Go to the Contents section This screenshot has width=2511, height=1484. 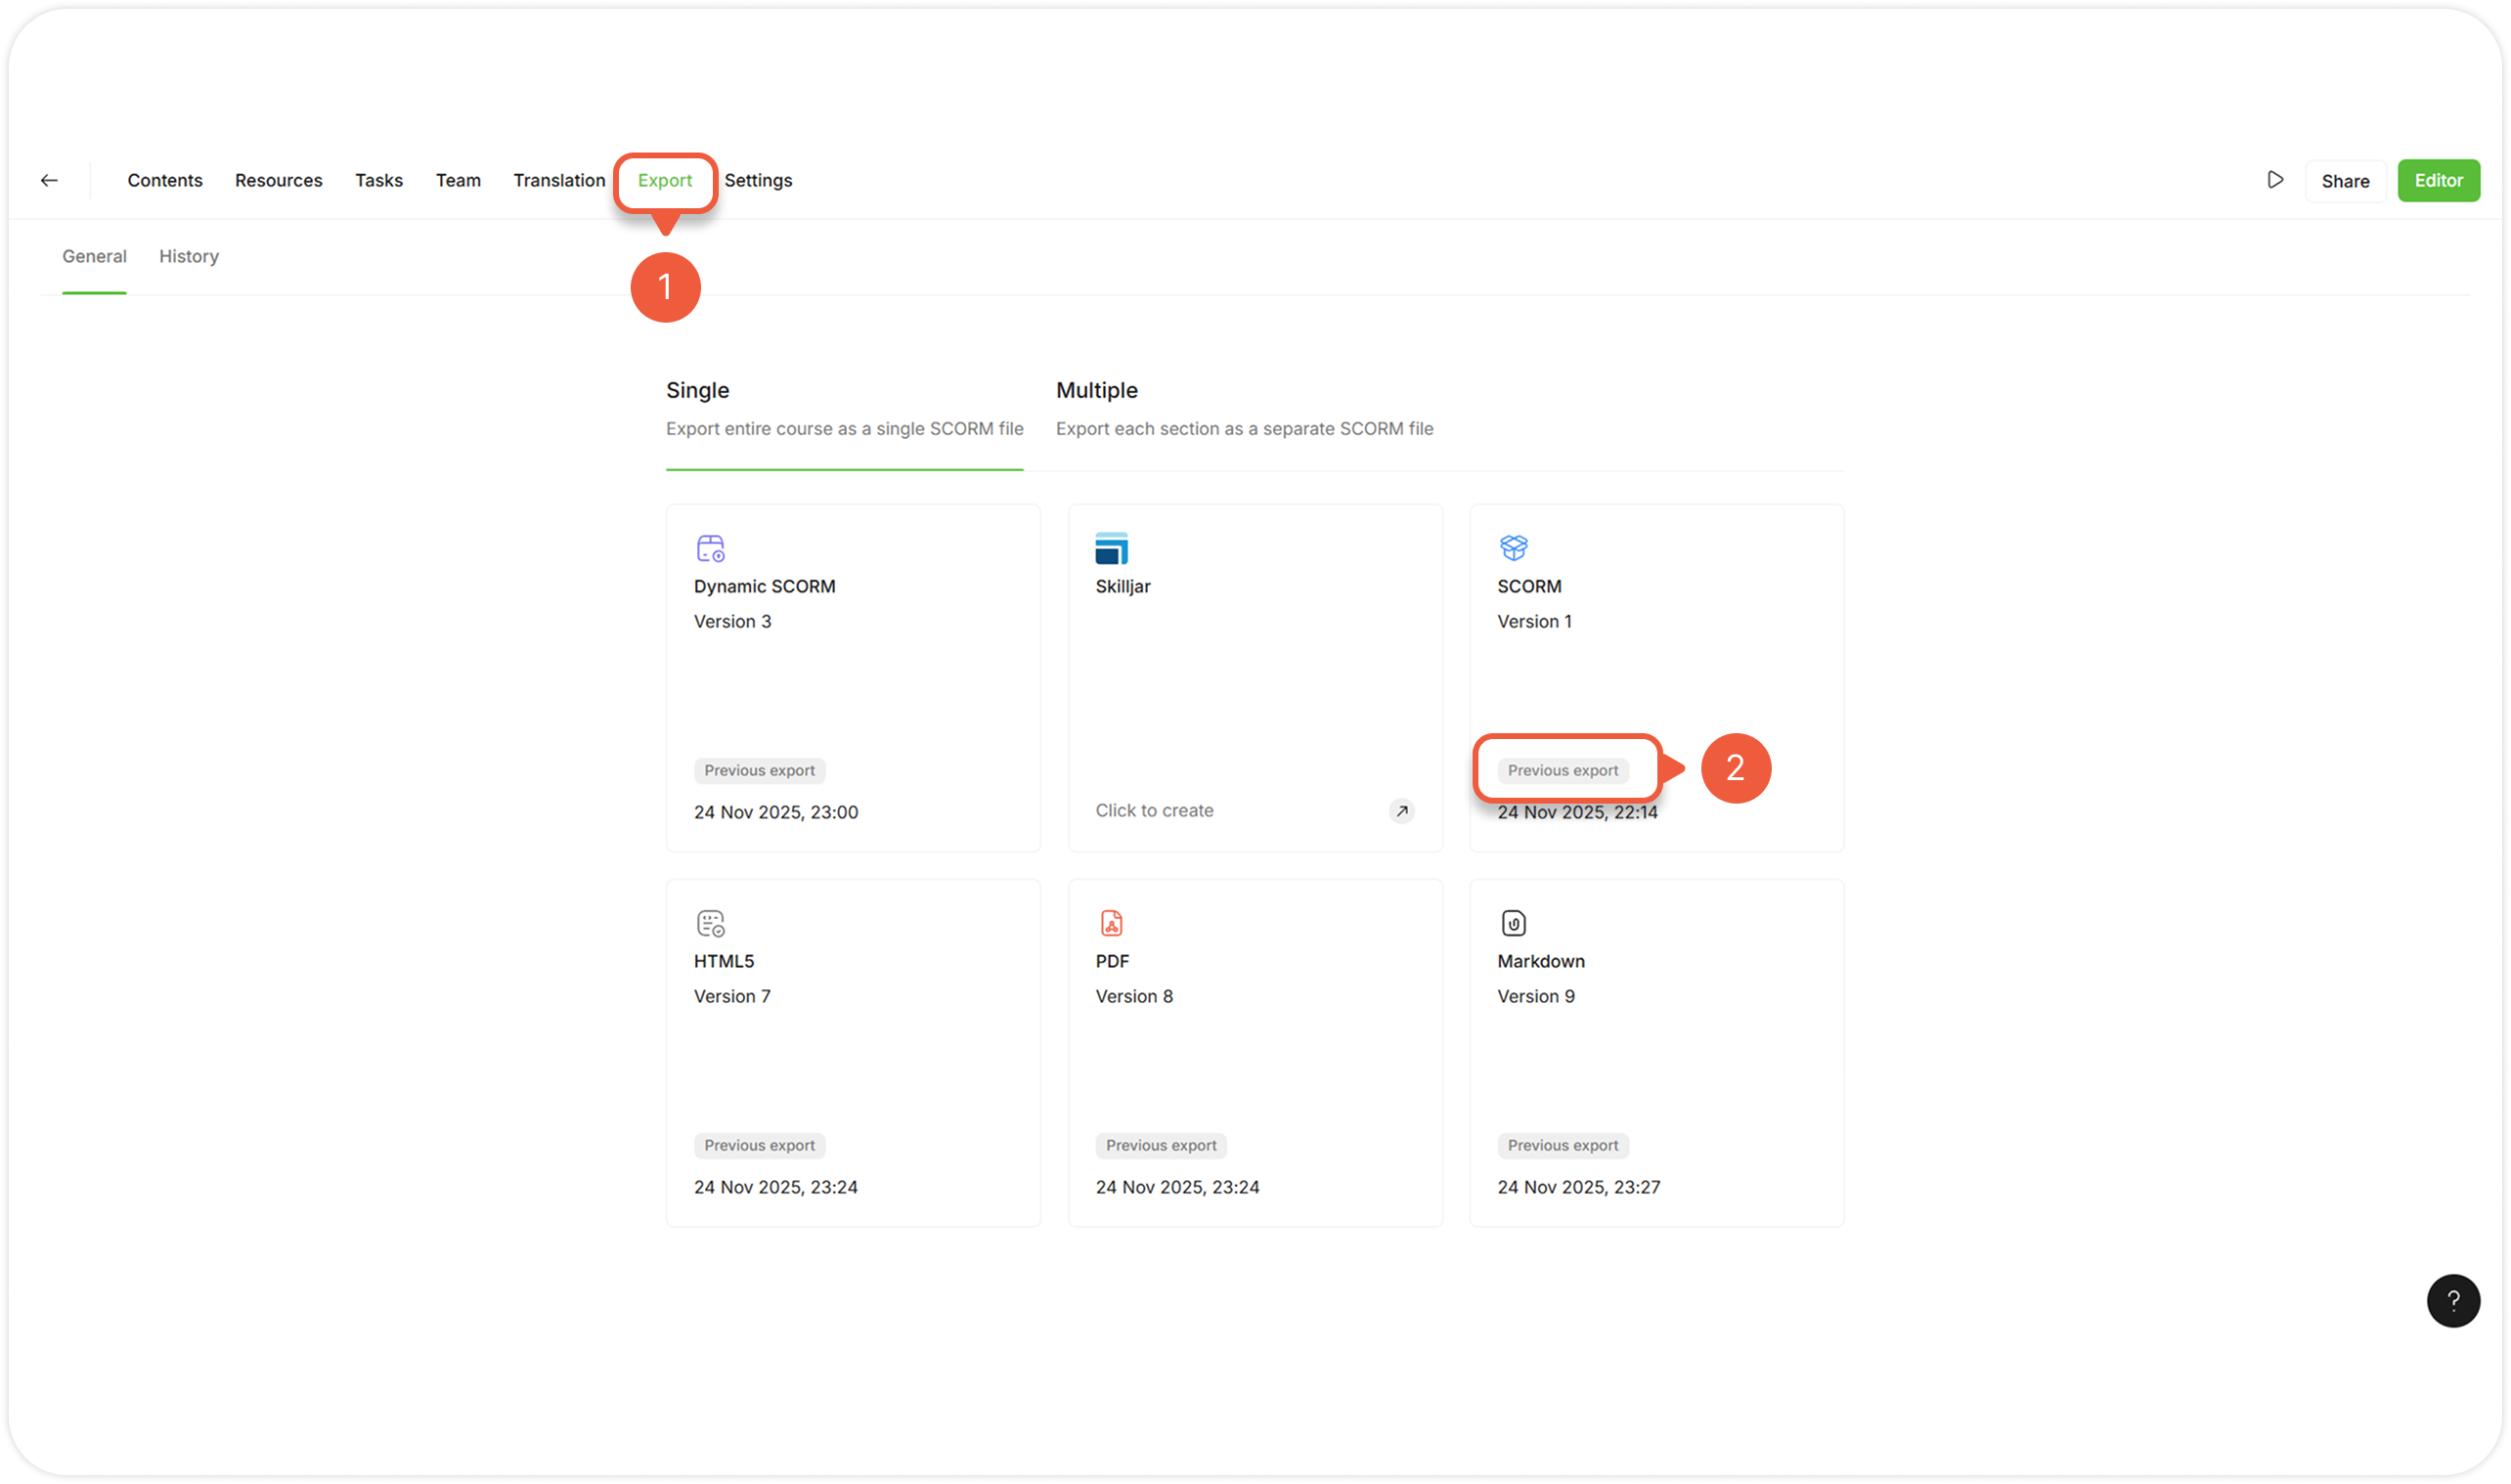[x=165, y=180]
